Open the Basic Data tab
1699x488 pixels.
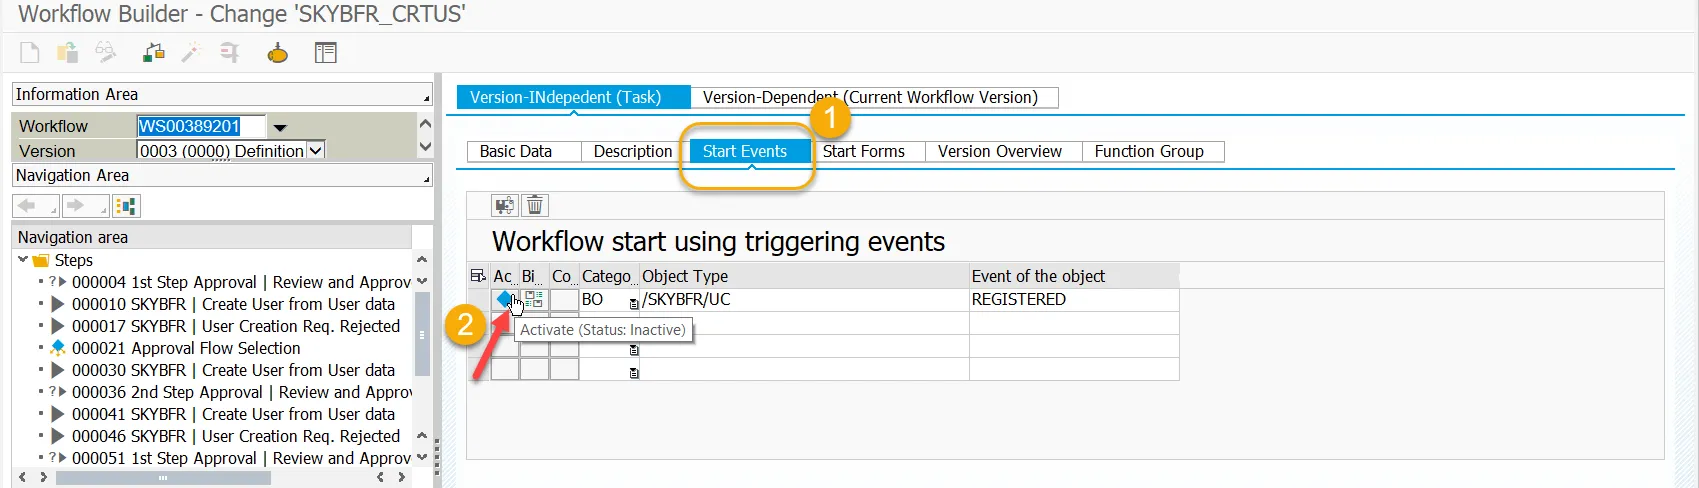click(523, 151)
